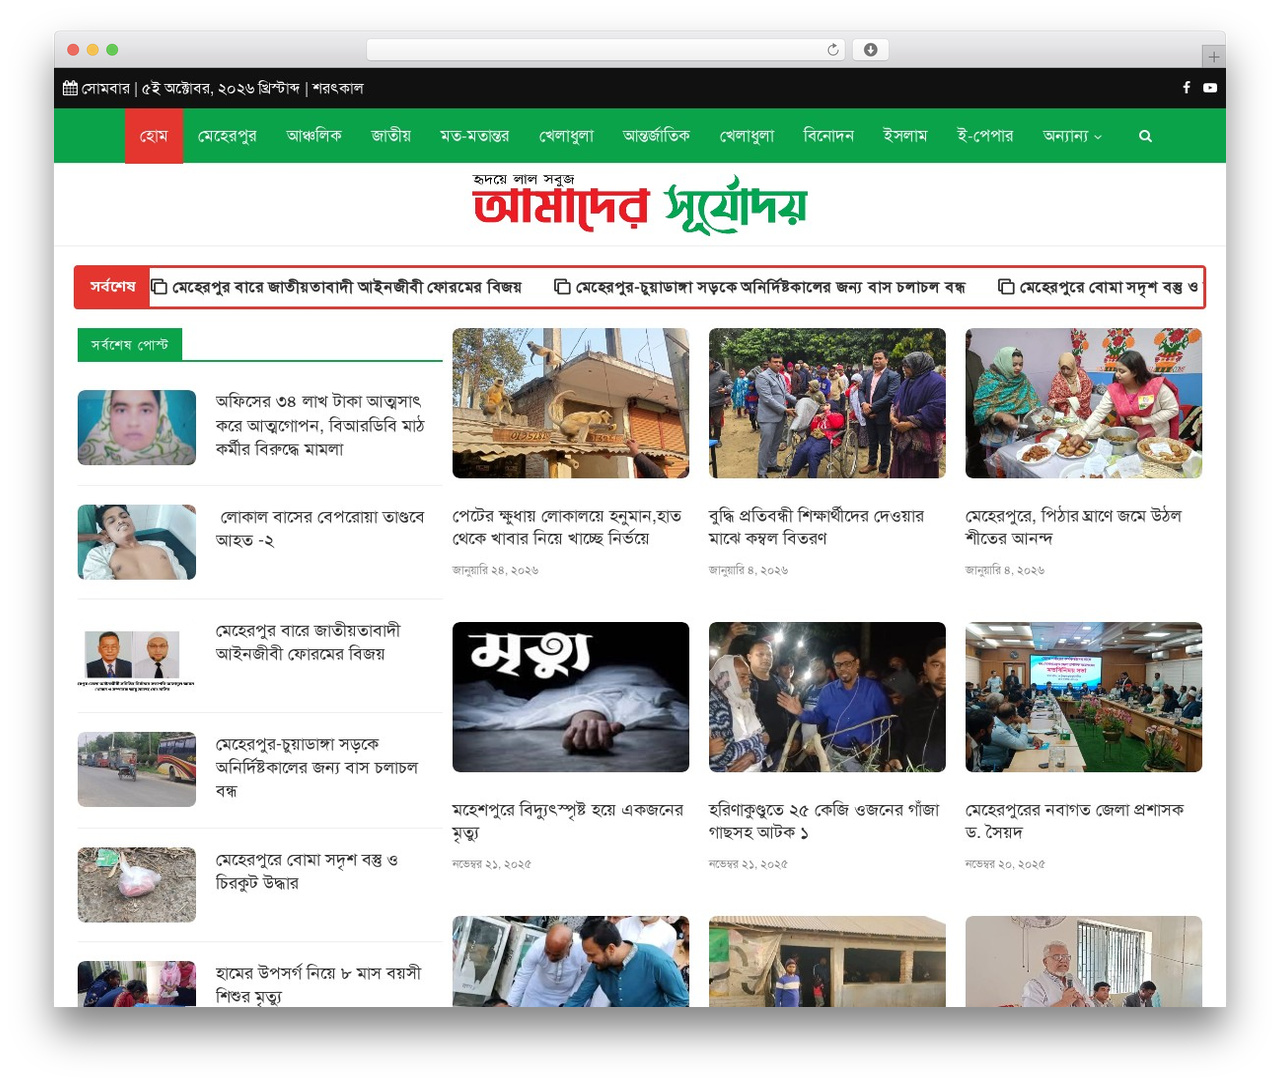Open article মেহেরপুরের নবাগত জেলা প্রশাসক

tap(1074, 821)
